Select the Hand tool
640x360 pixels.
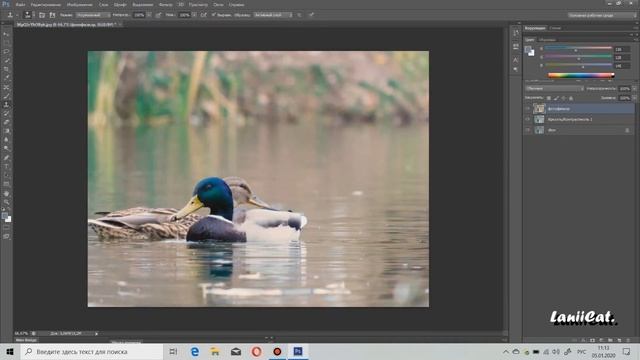click(x=6, y=193)
